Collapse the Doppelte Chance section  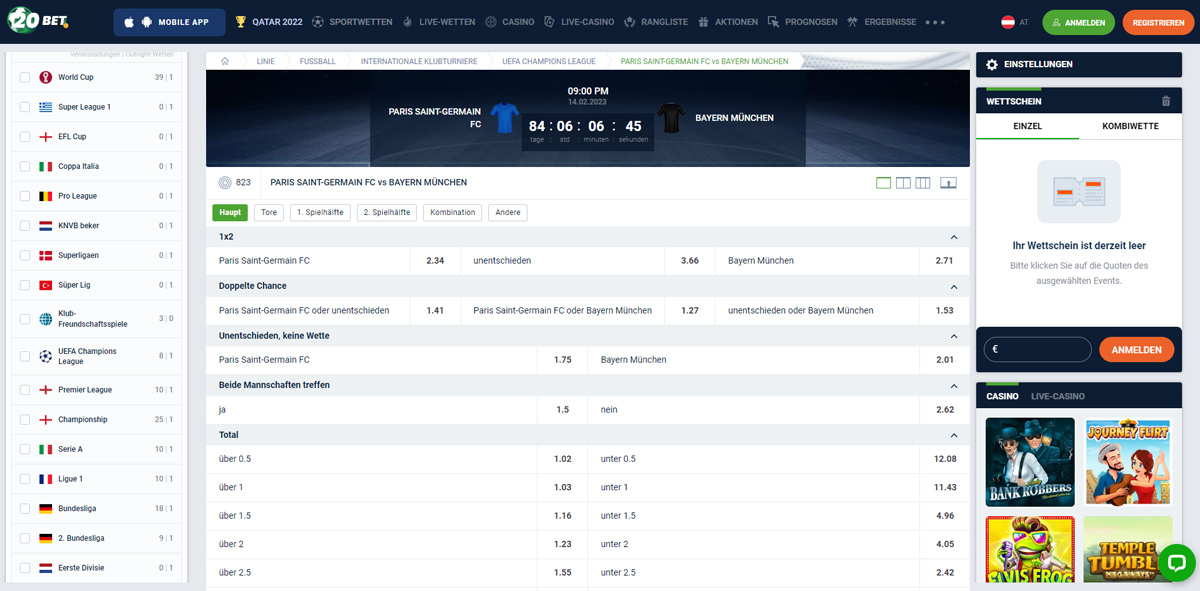point(953,286)
